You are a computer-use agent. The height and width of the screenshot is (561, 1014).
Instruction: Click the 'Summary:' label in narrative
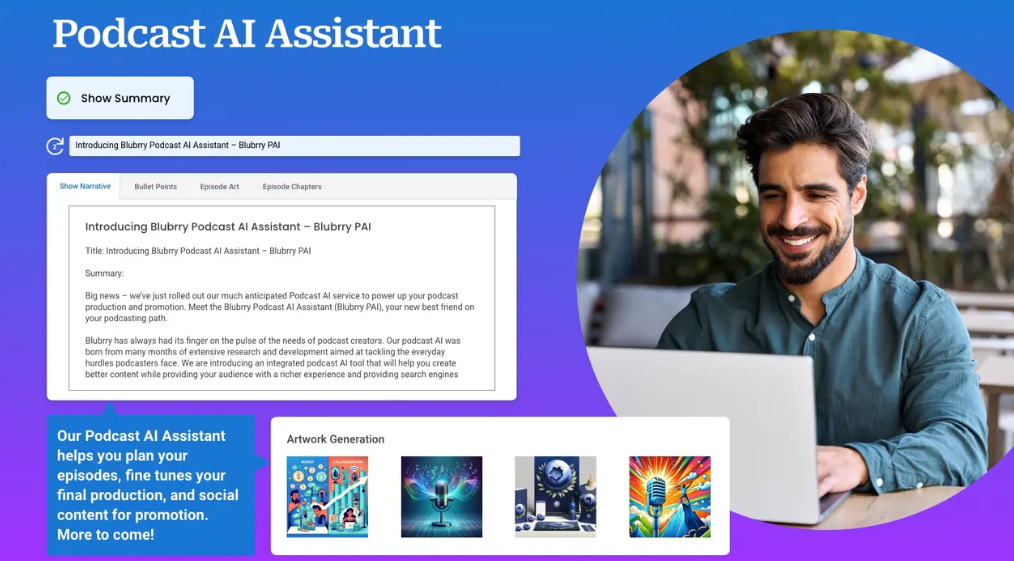(104, 273)
